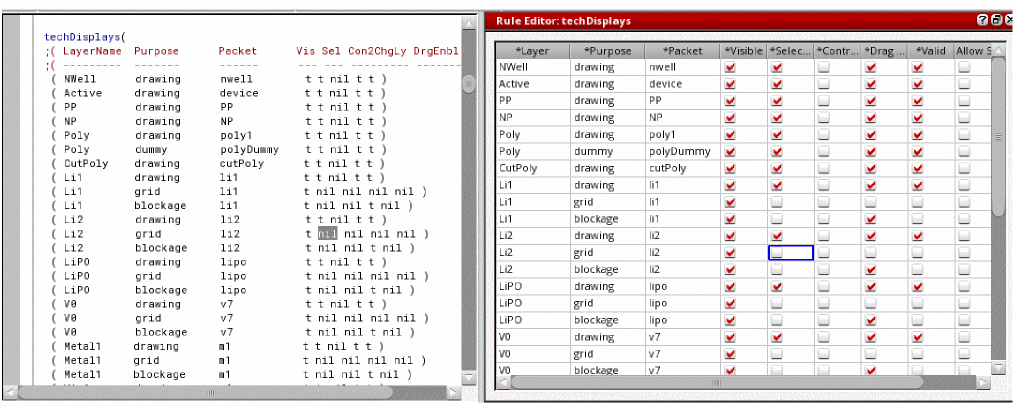The width and height of the screenshot is (1013, 409).
Task: Sort table by the *Layer column header
Action: (533, 50)
